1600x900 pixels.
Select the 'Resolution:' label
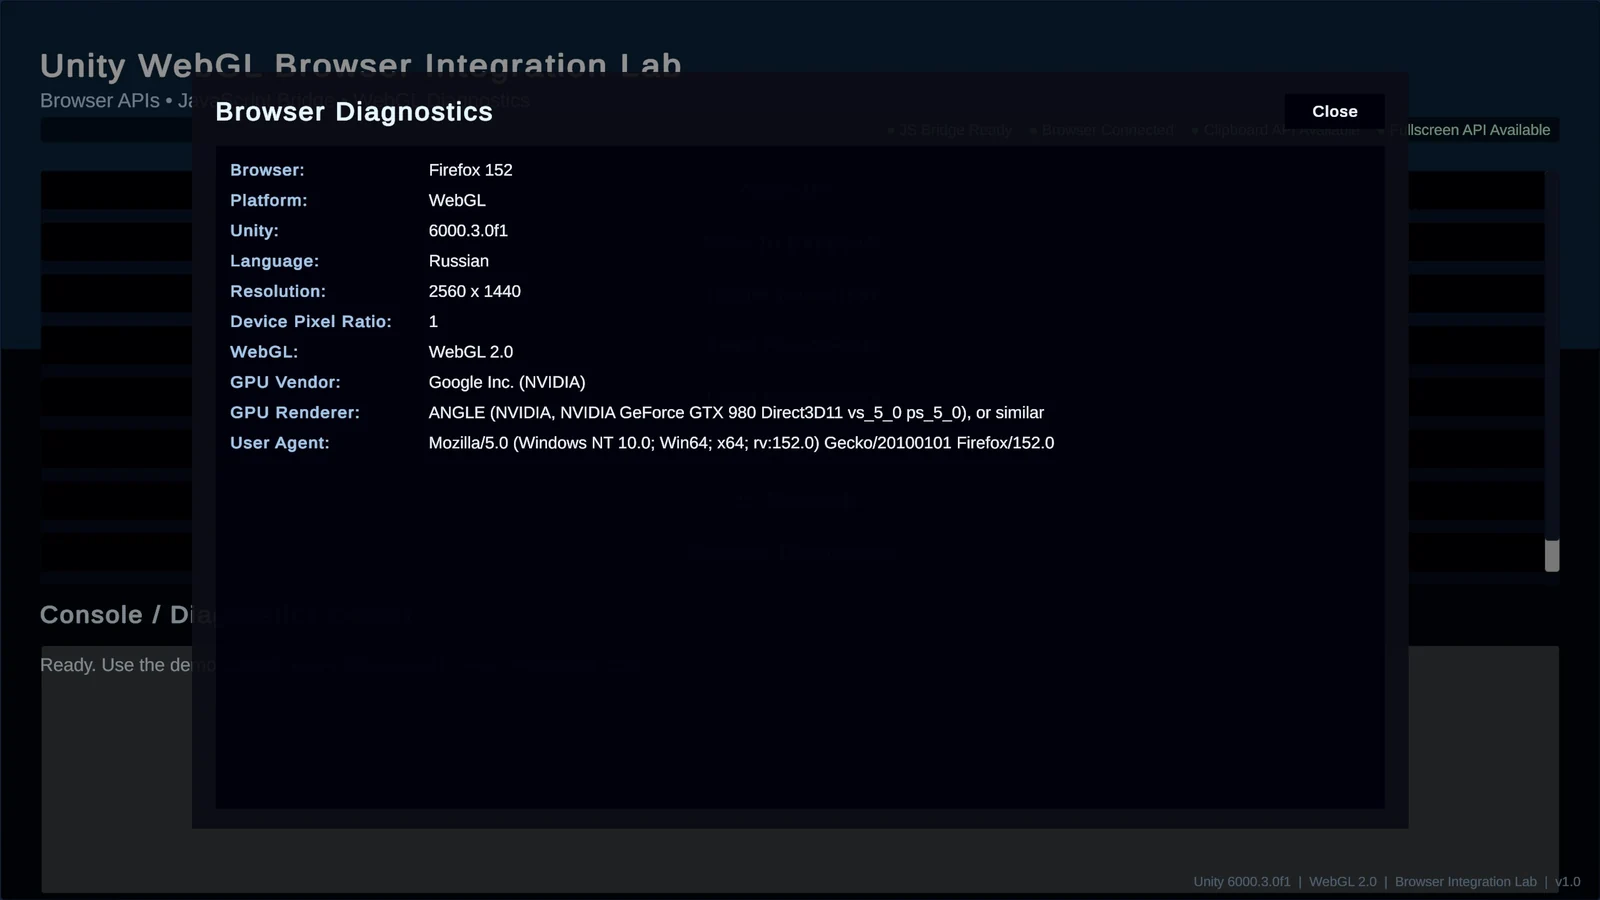point(278,291)
